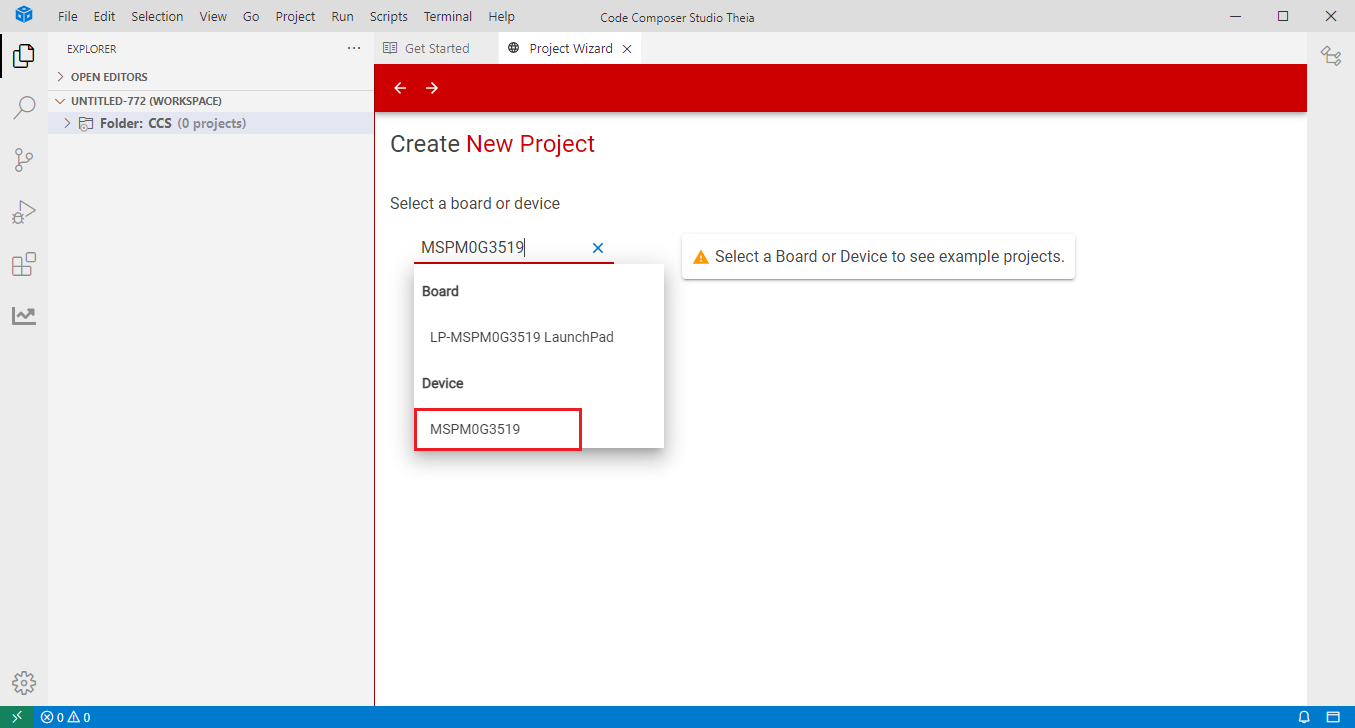Expand the Folder: CCS tree node
Screen dimensions: 1355x728
(67, 124)
